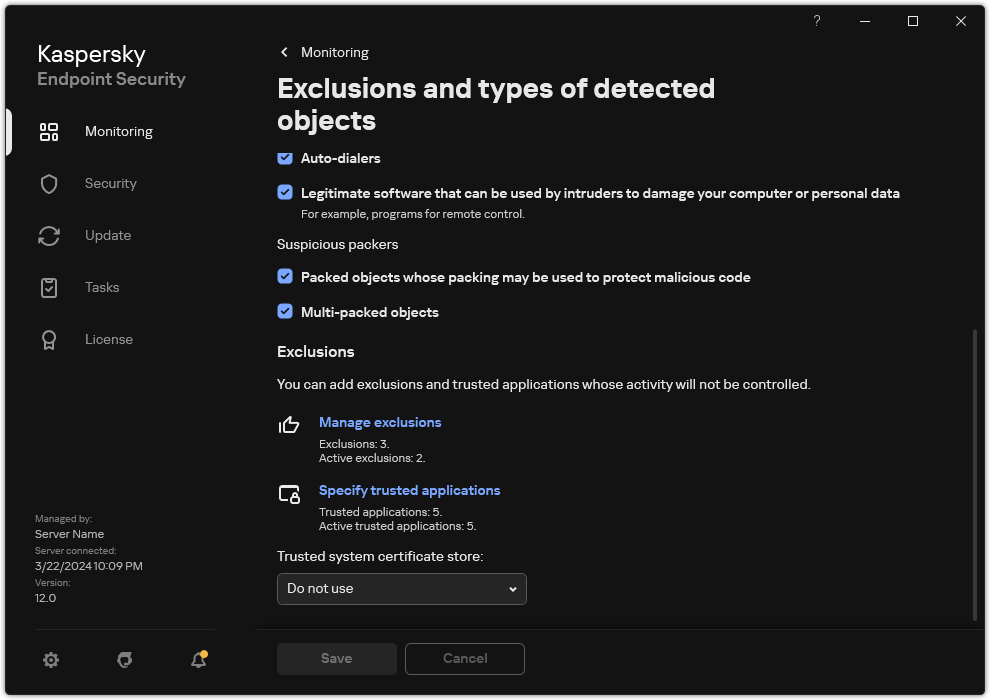
Task: Go to Tasks in the sidebar
Action: click(x=101, y=287)
